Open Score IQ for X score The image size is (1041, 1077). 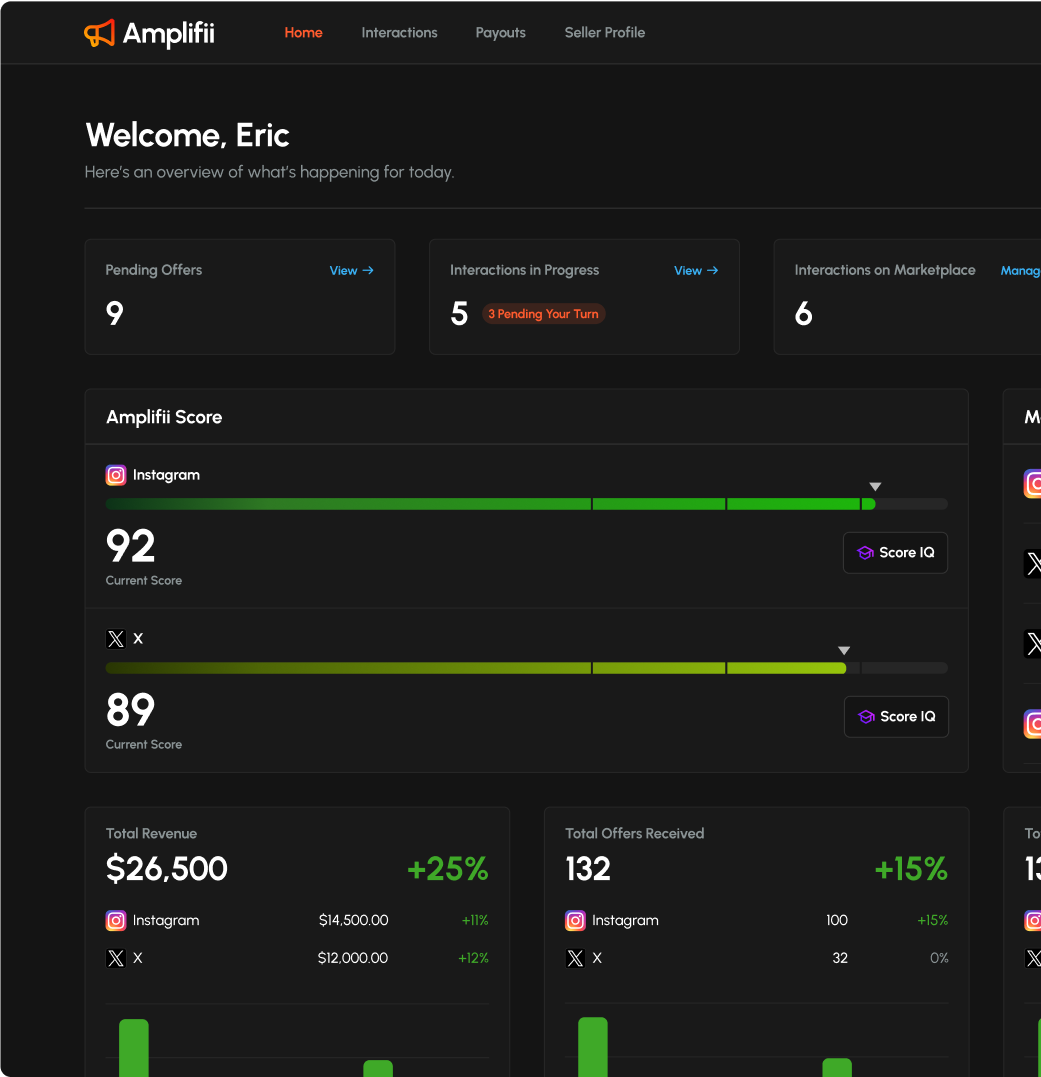point(896,717)
